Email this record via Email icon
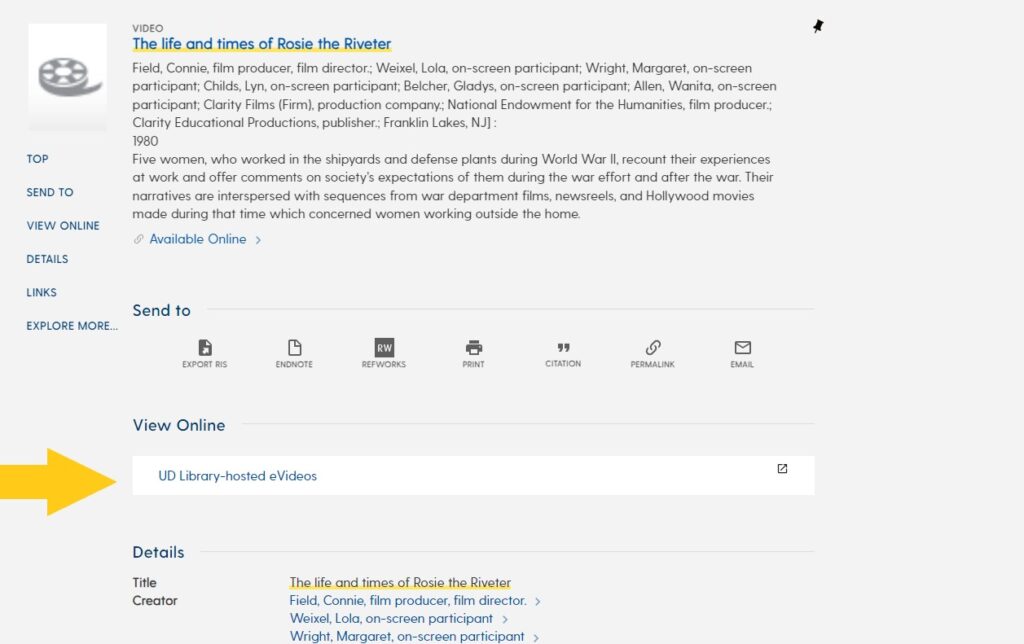Screen dimensions: 1024x644 click(743, 347)
